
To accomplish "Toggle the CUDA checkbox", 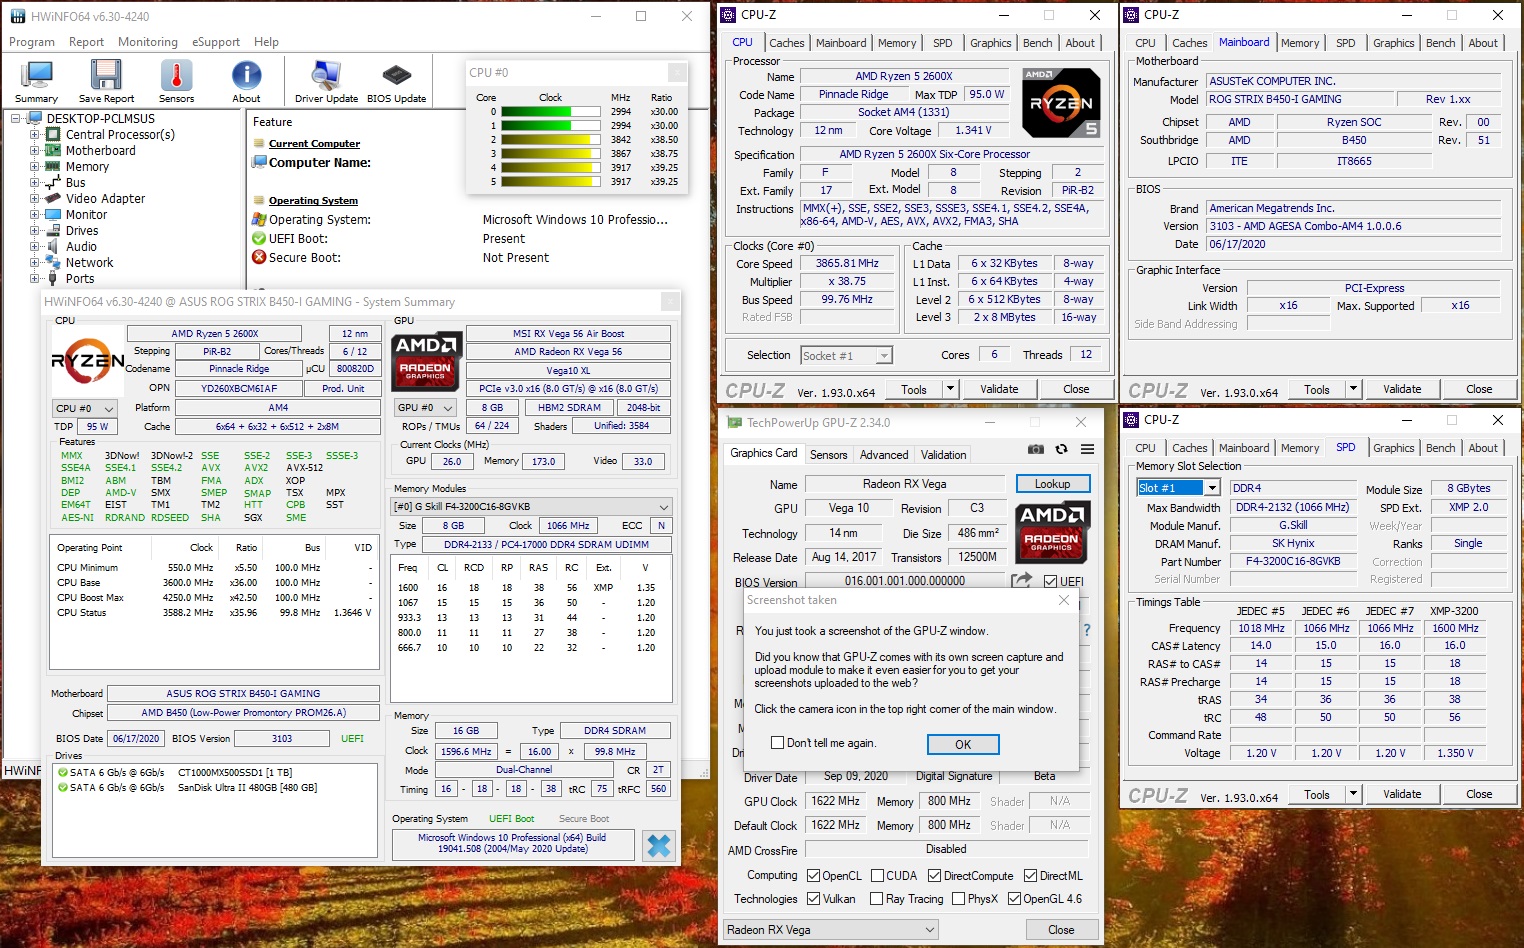I will pyautogui.click(x=877, y=875).
